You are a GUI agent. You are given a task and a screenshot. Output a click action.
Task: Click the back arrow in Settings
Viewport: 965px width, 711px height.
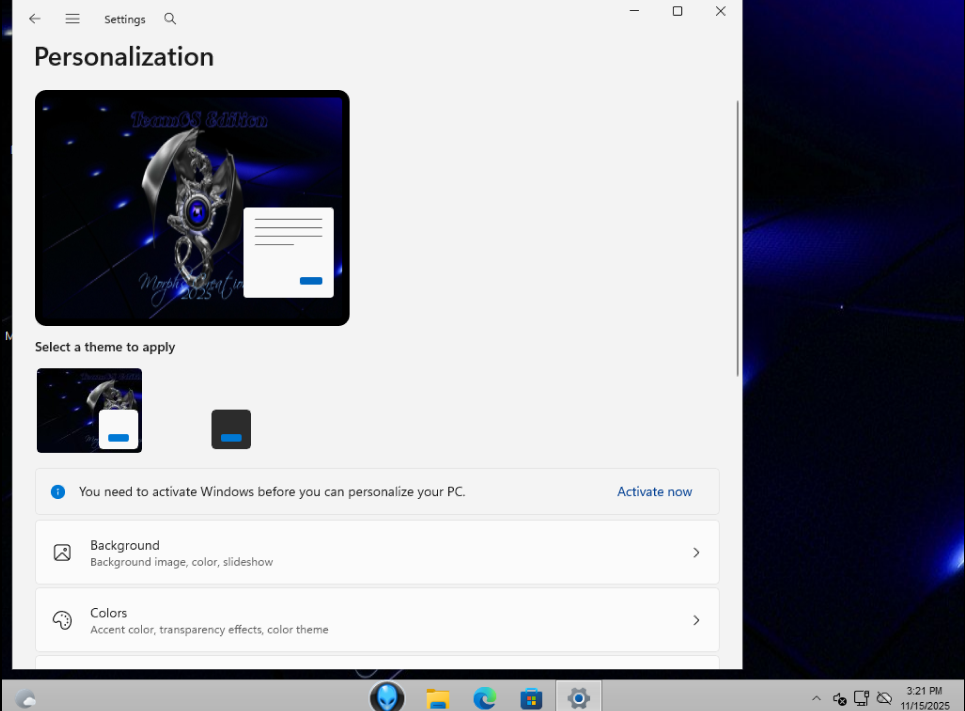[35, 19]
